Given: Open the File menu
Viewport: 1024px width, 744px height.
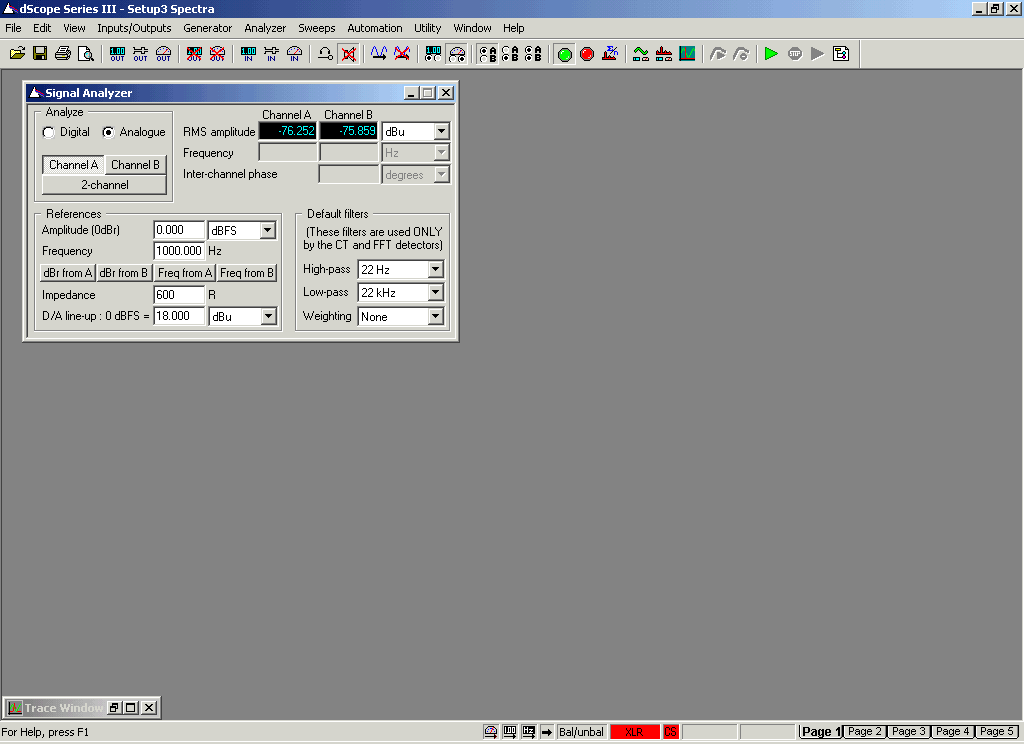Looking at the screenshot, I should 13,28.
